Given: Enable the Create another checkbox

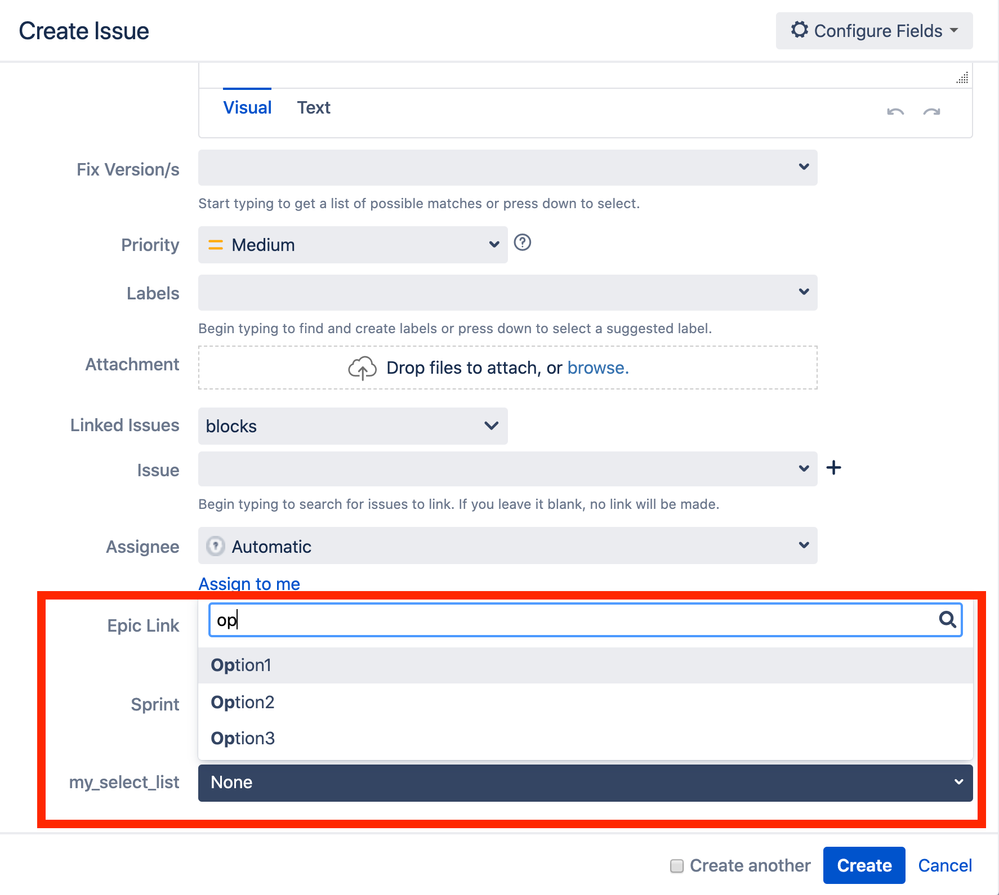Looking at the screenshot, I should (x=677, y=866).
